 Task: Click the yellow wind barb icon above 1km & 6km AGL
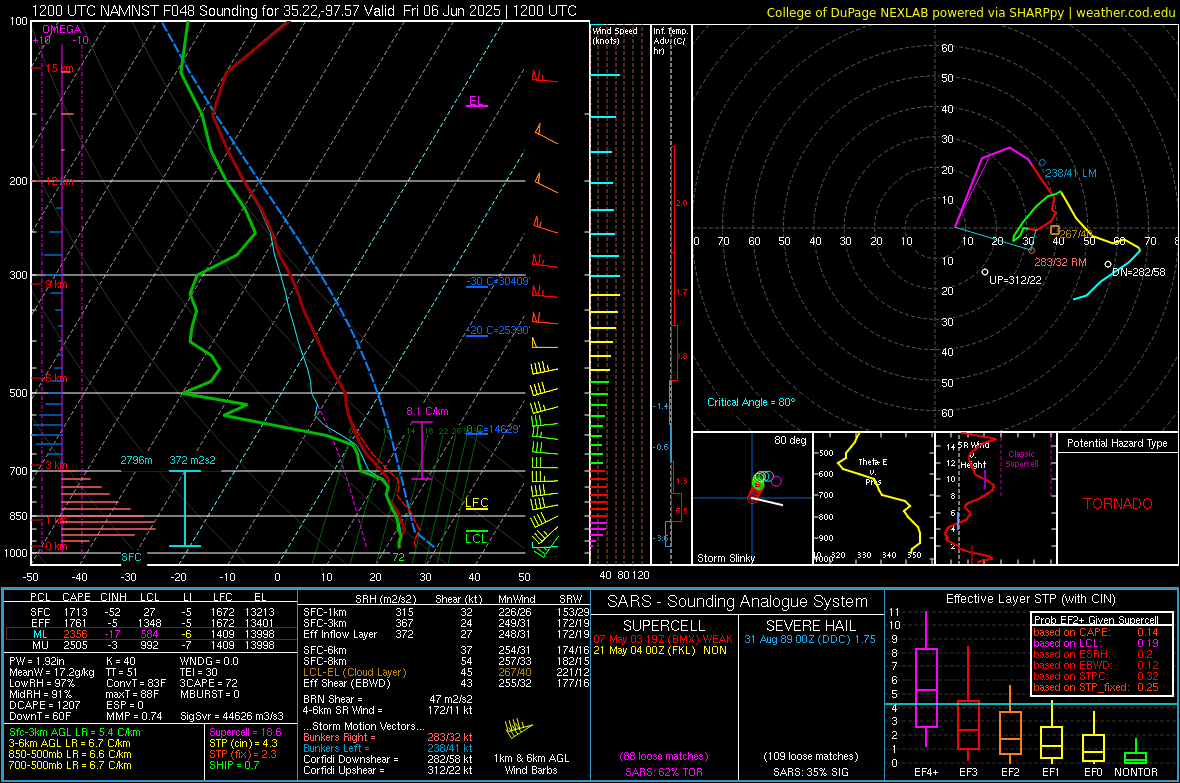(518, 729)
